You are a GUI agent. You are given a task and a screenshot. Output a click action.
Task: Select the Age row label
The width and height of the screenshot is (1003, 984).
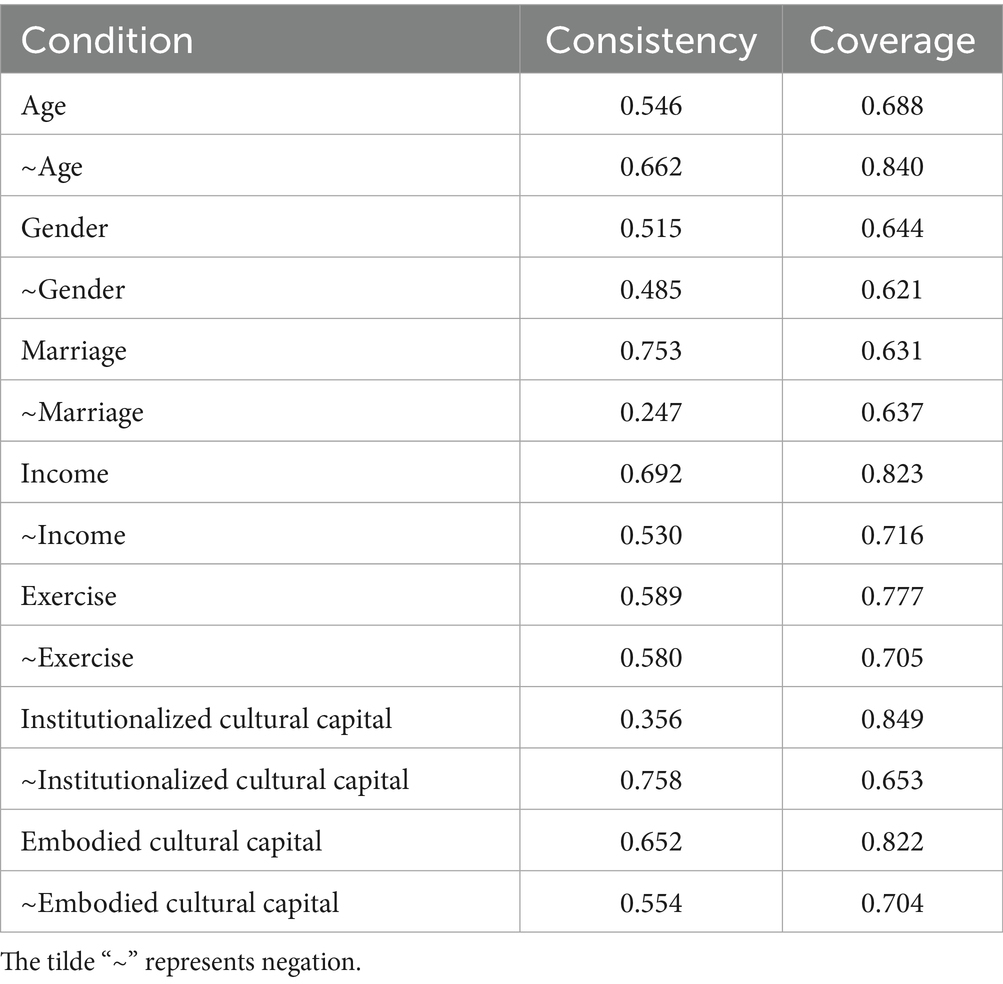(43, 105)
